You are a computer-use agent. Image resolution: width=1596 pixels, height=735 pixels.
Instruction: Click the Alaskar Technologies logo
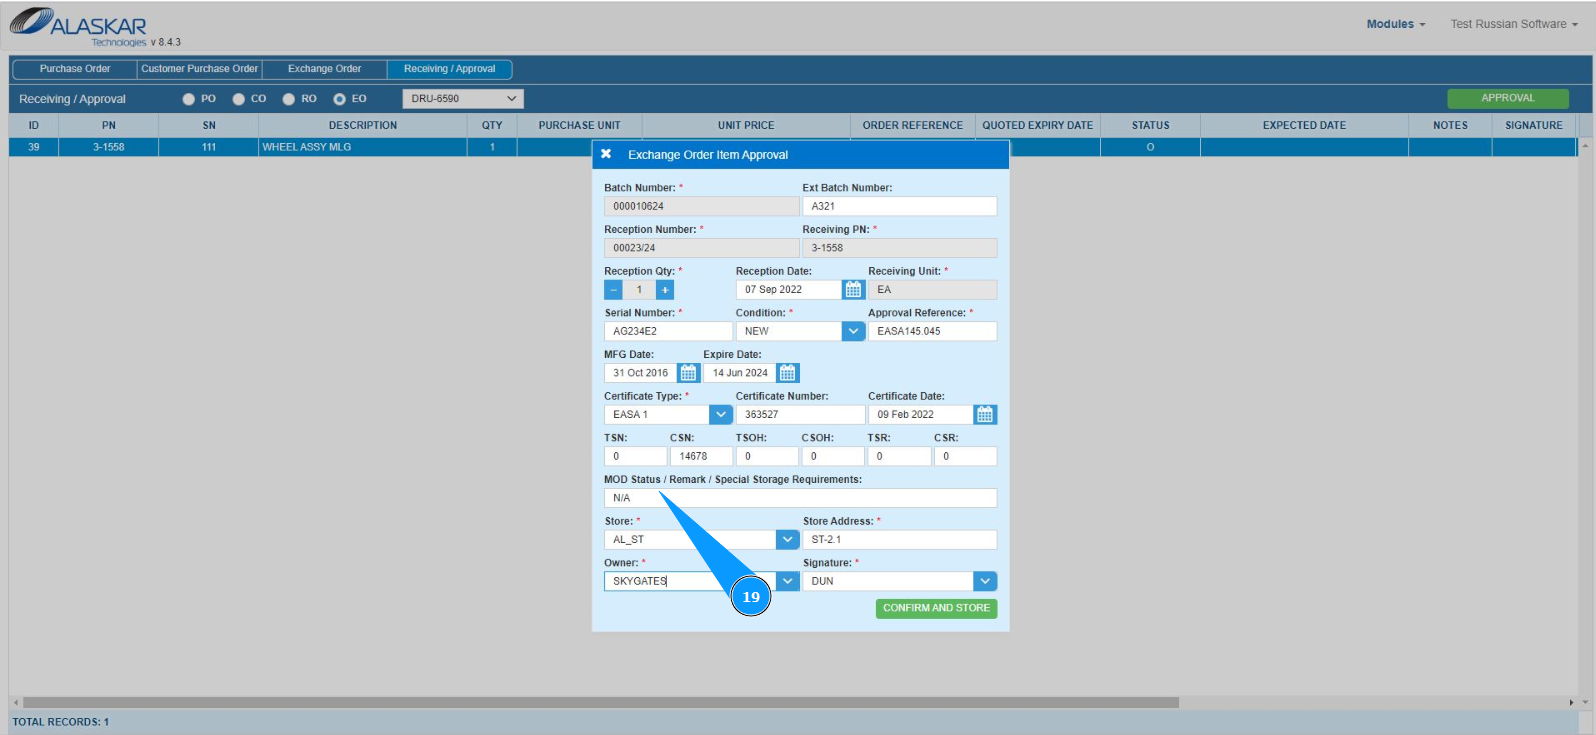[80, 27]
